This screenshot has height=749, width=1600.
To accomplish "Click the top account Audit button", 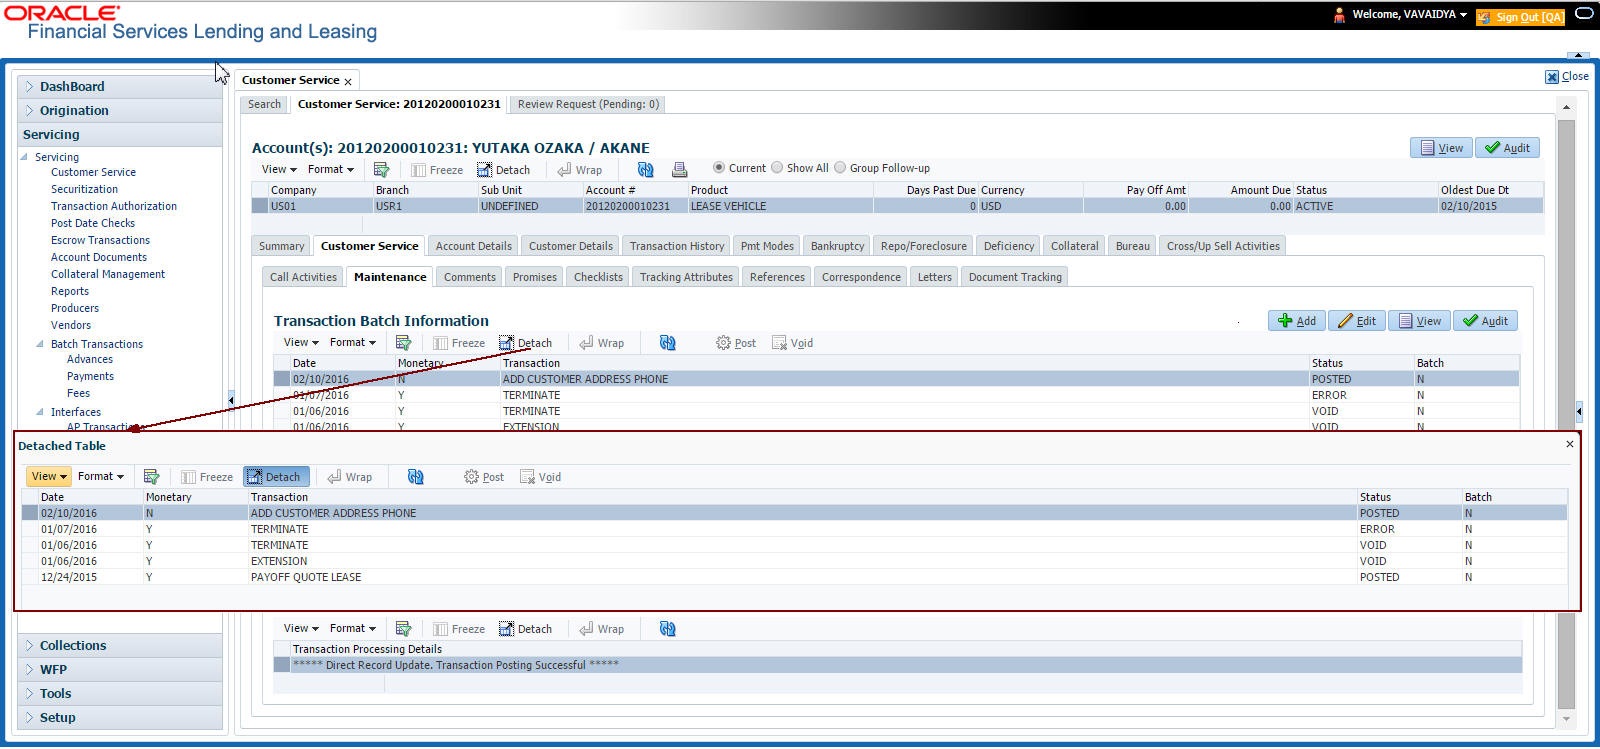I will click(1507, 148).
